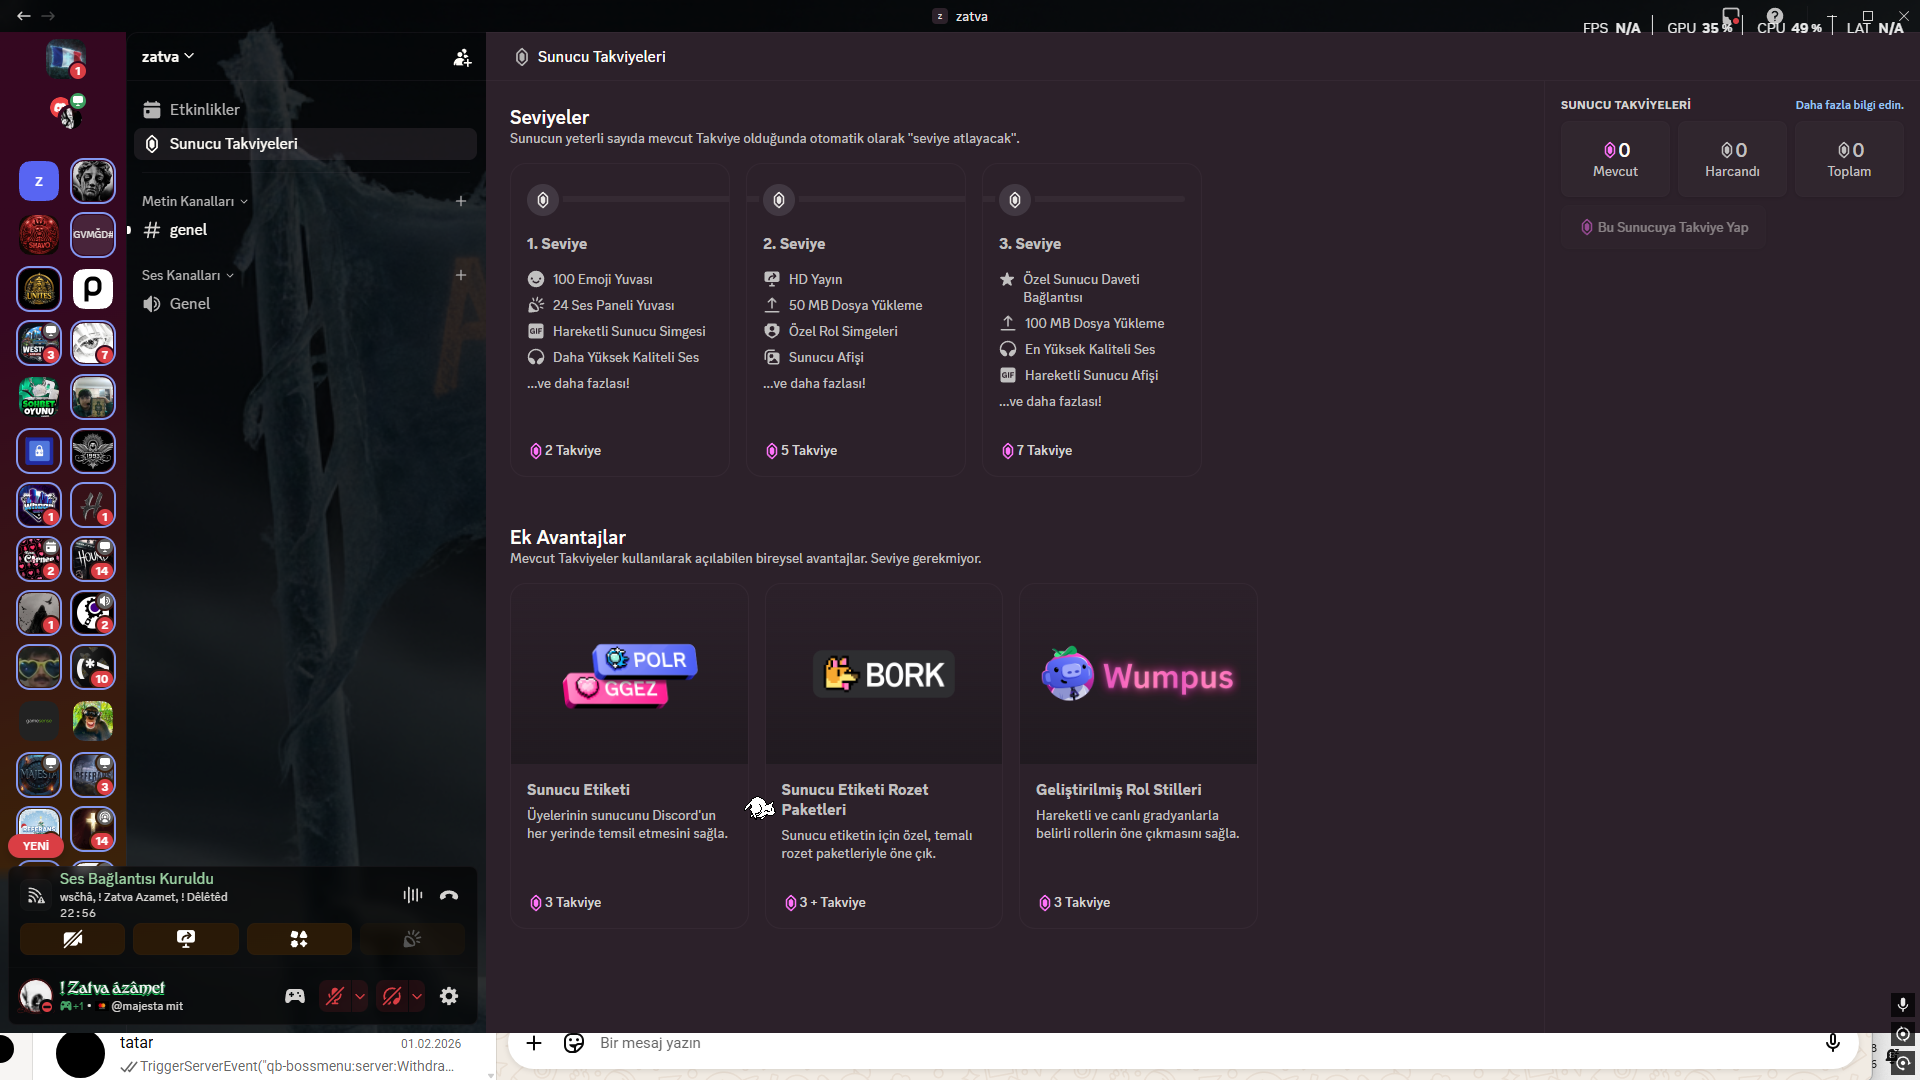Open the sunglasses-face server icon
Screen dimensions: 1920x1080
[x=39, y=667]
